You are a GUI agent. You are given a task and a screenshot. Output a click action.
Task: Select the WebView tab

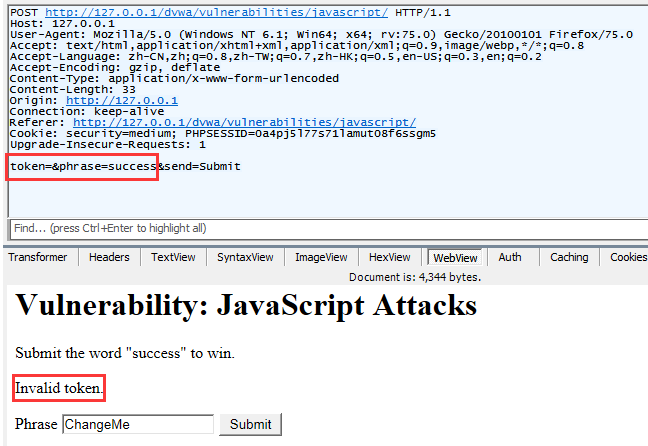pyautogui.click(x=454, y=257)
